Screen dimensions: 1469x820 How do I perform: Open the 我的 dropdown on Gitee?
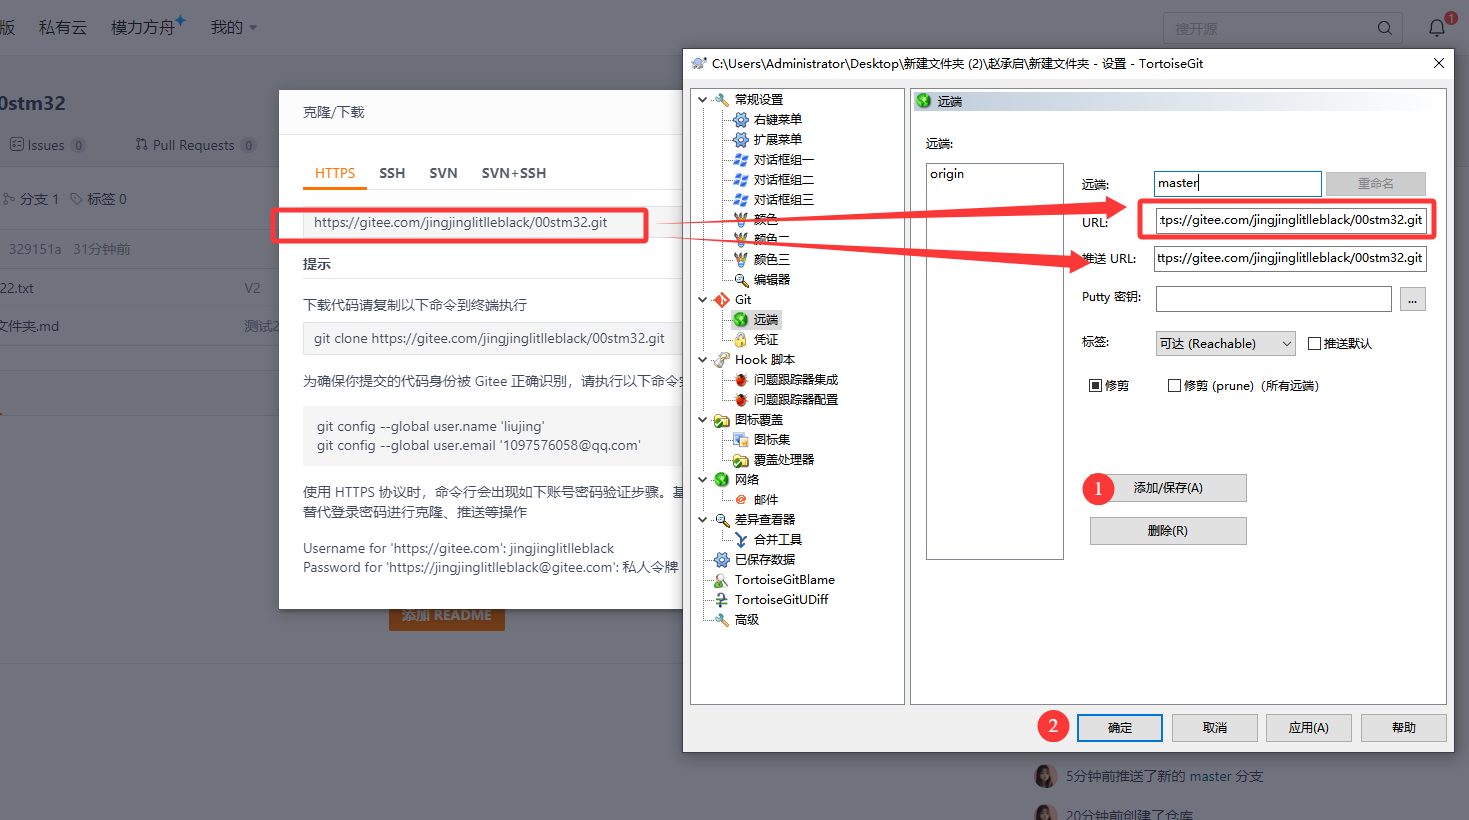point(234,28)
